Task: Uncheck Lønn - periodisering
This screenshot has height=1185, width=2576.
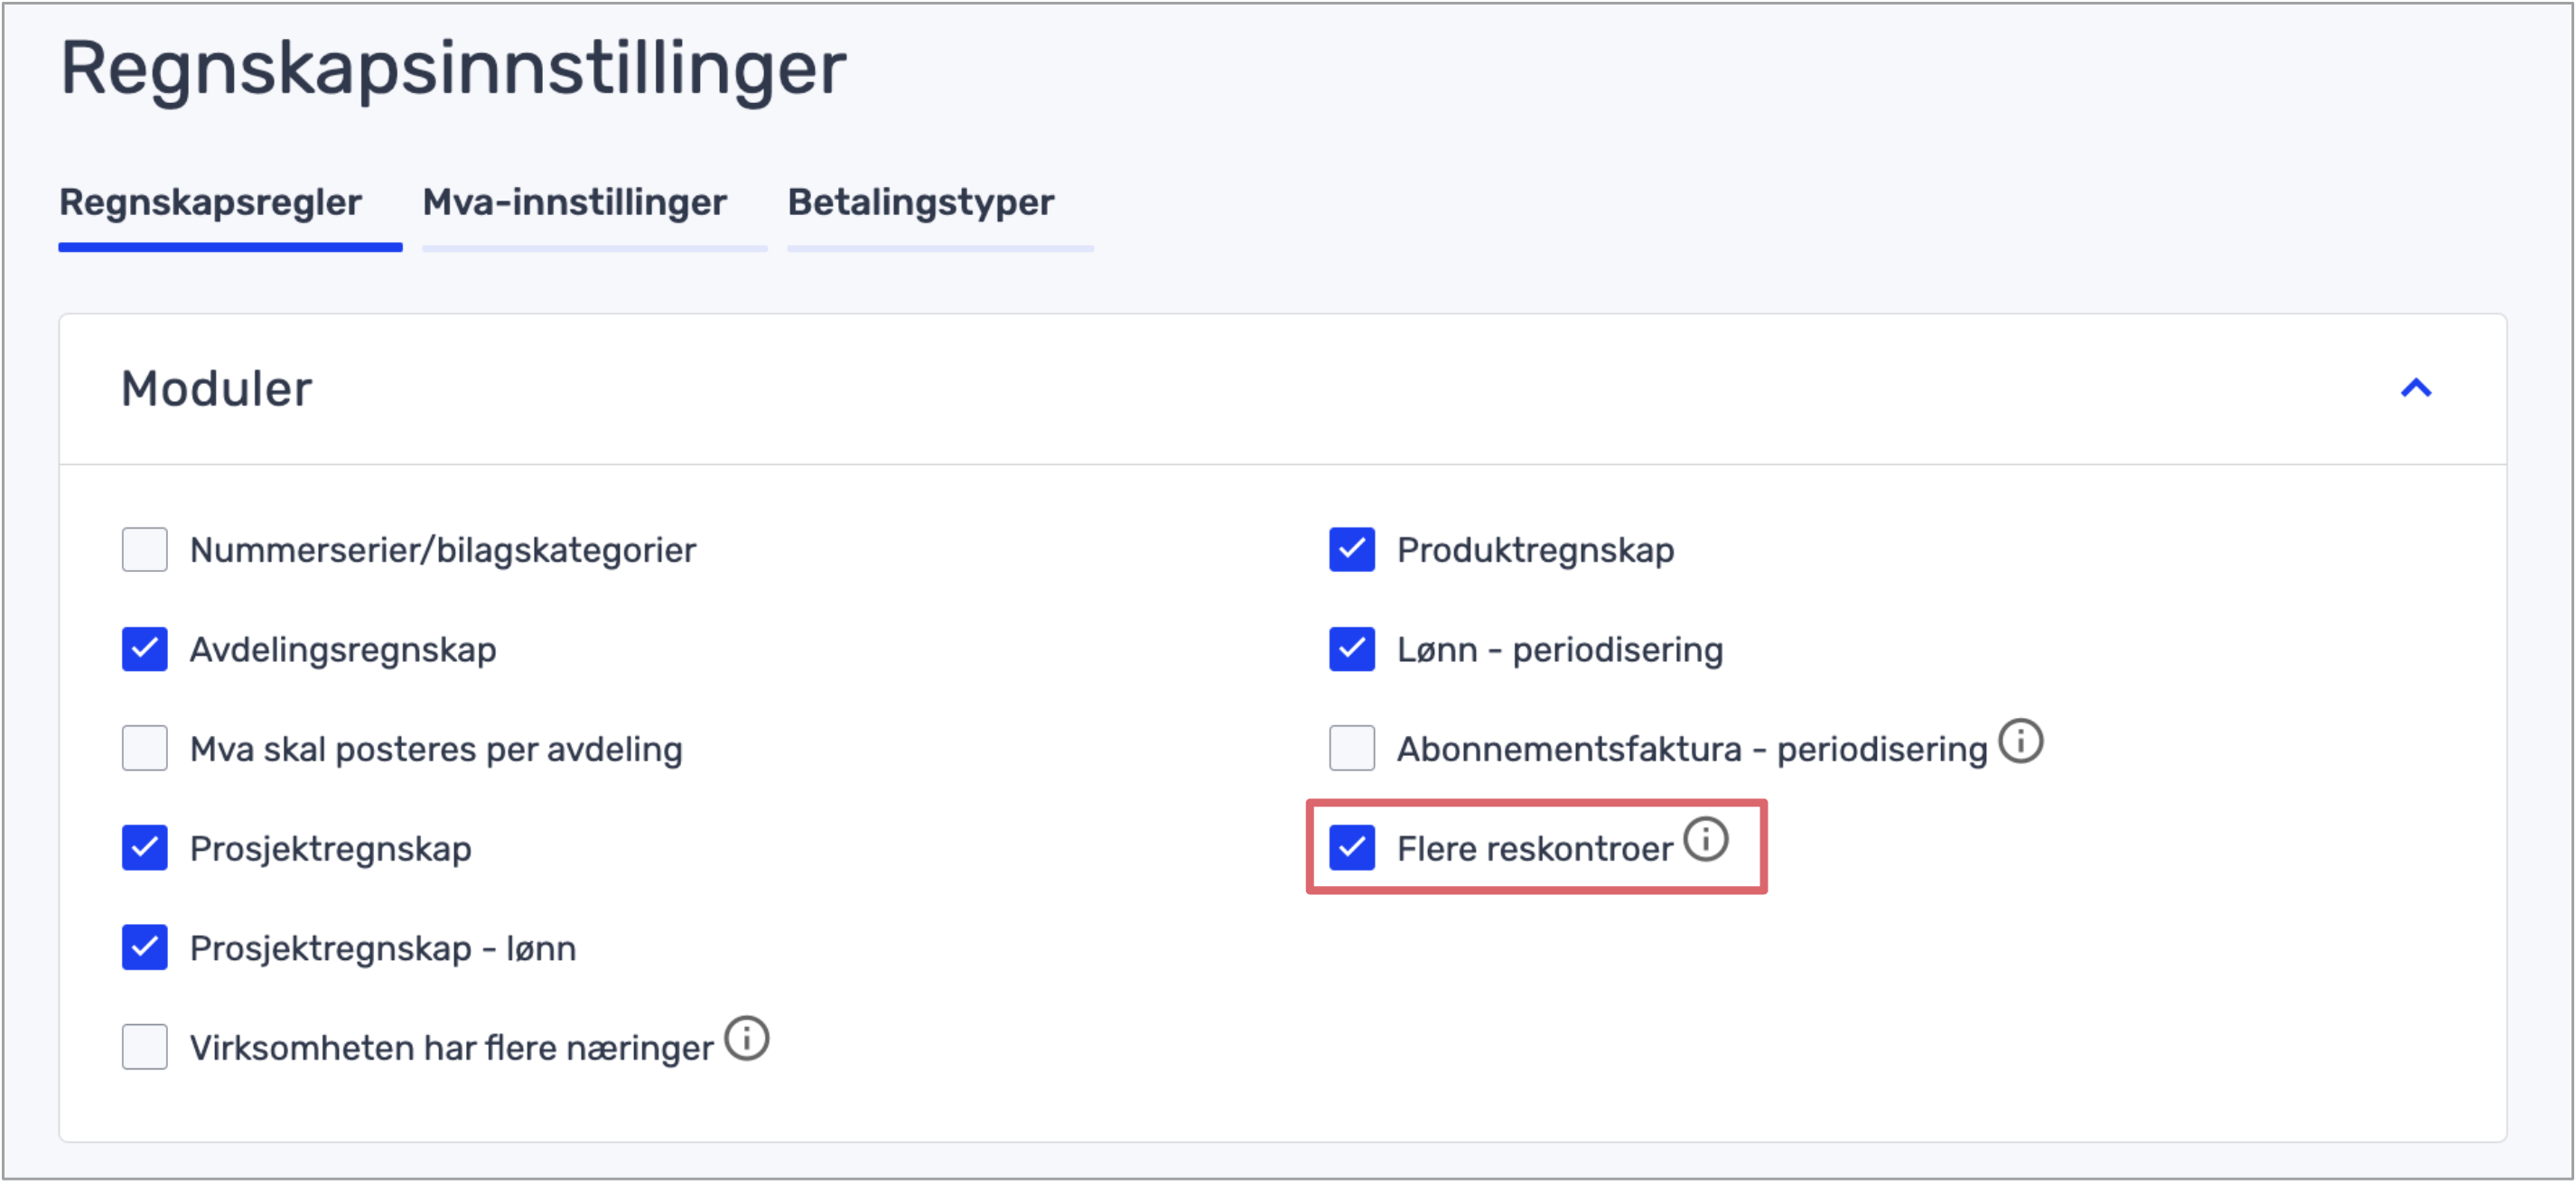Action: coord(1352,650)
